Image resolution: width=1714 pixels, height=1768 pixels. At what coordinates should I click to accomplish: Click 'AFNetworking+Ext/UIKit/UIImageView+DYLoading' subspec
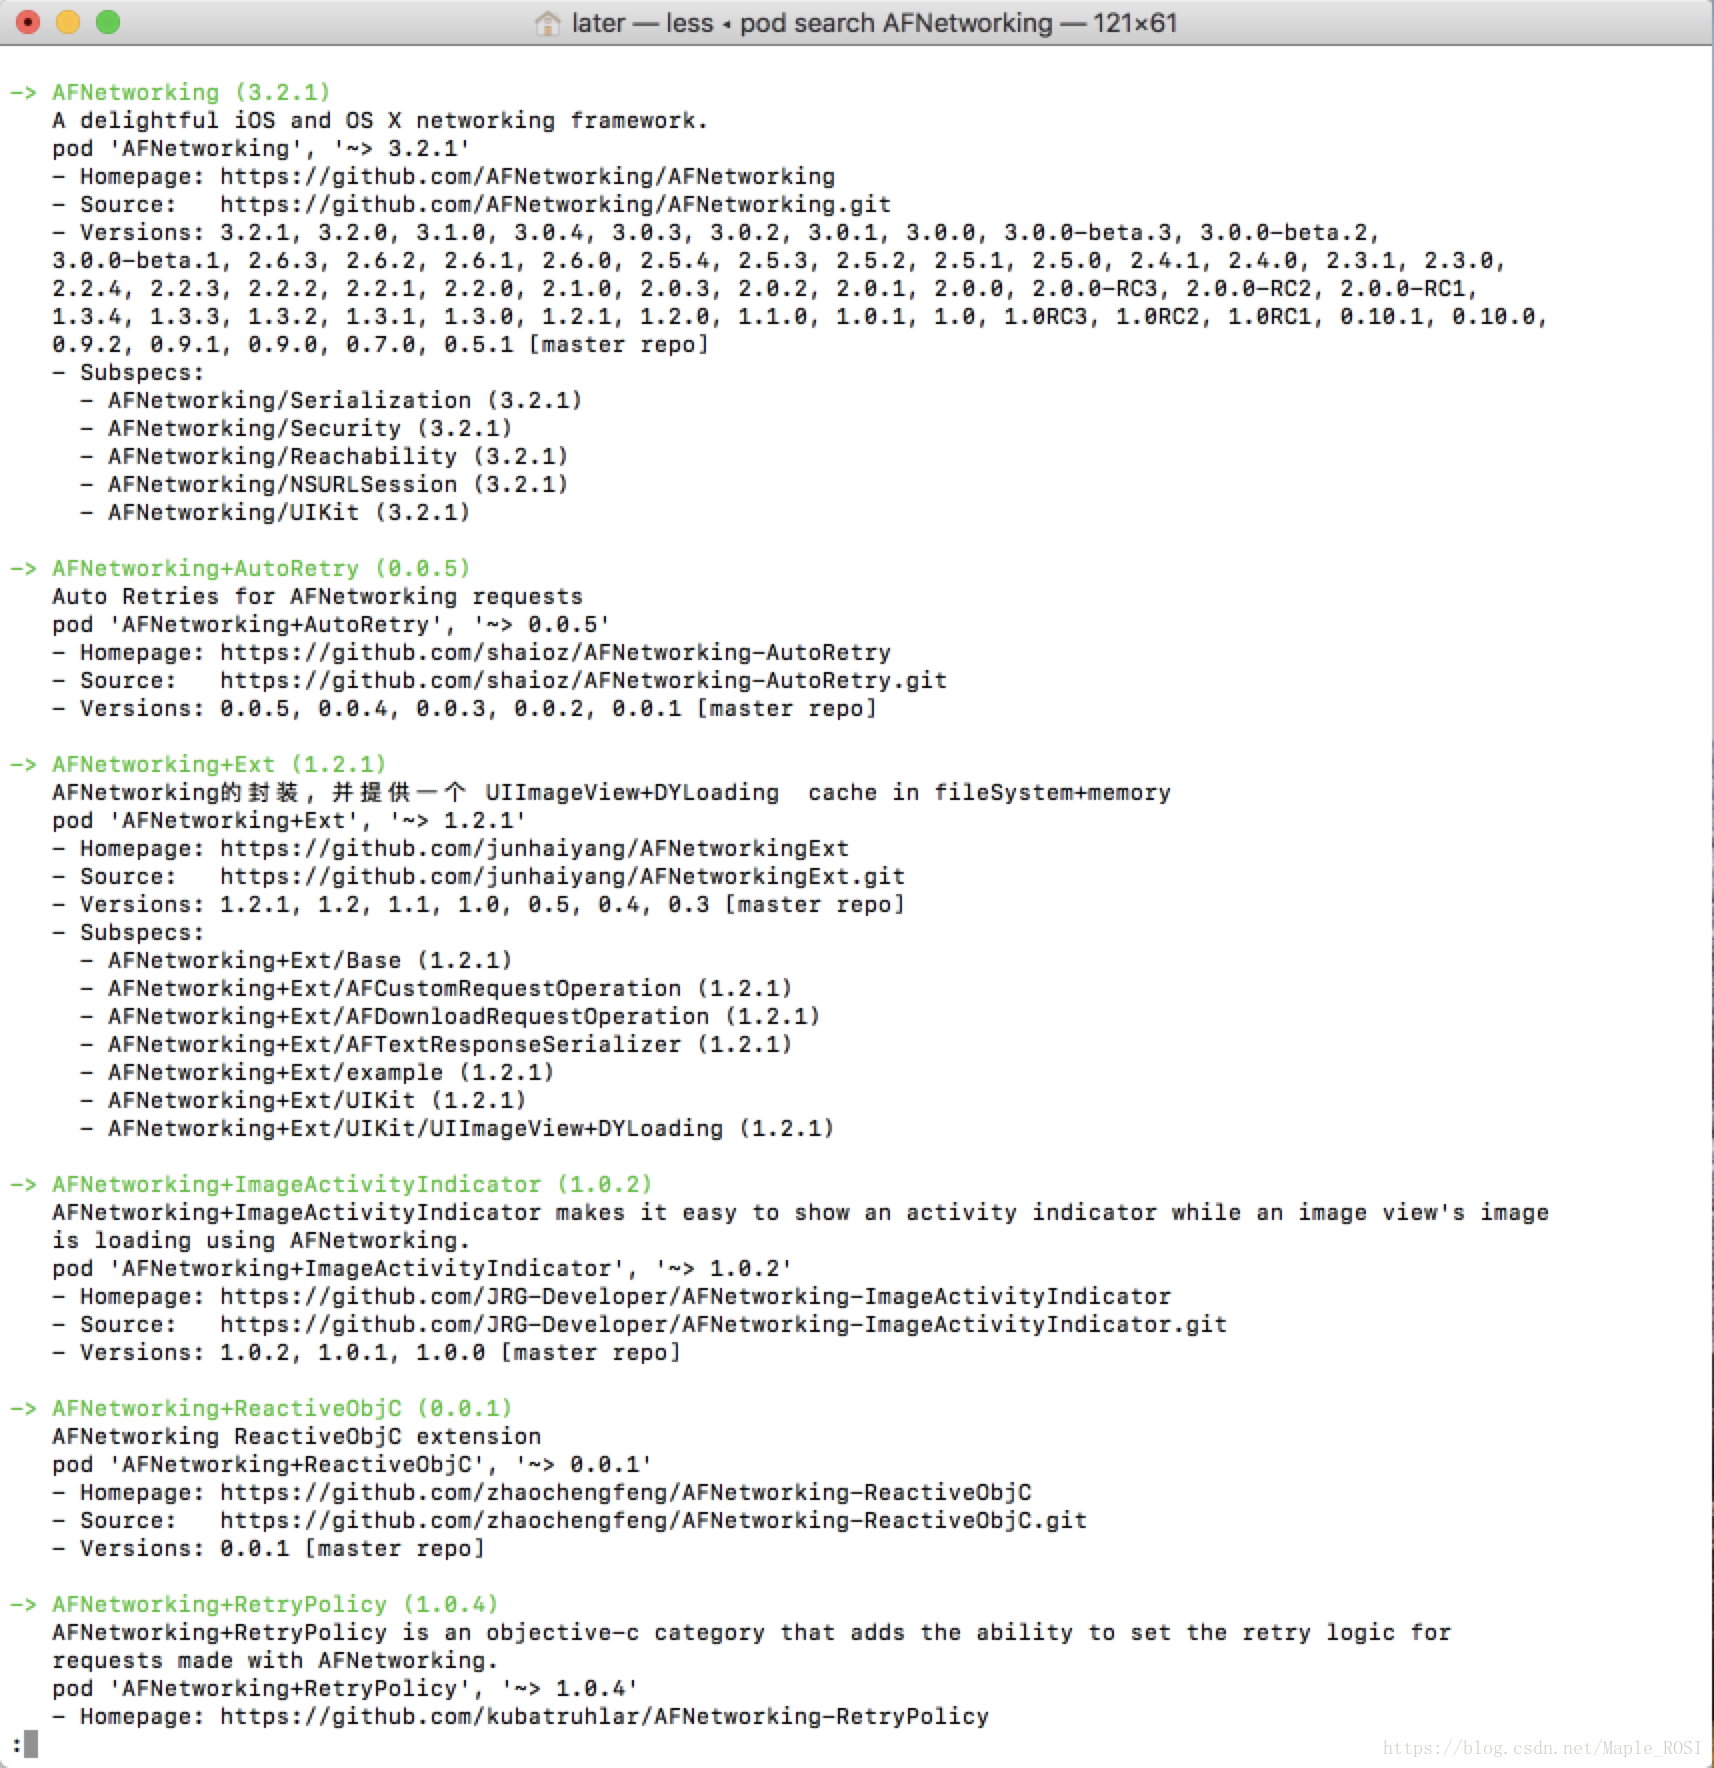471,1128
